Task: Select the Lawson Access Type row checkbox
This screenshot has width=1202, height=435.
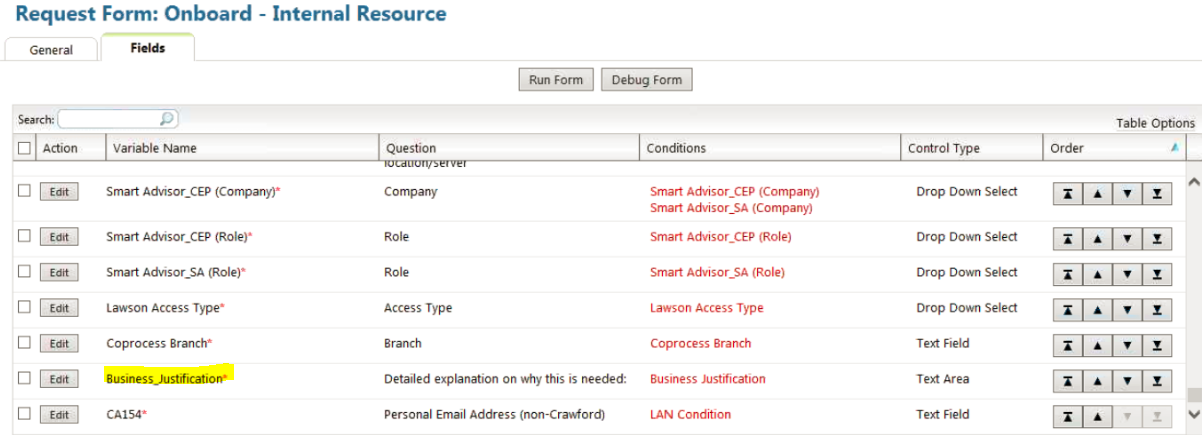Action: [x=24, y=307]
